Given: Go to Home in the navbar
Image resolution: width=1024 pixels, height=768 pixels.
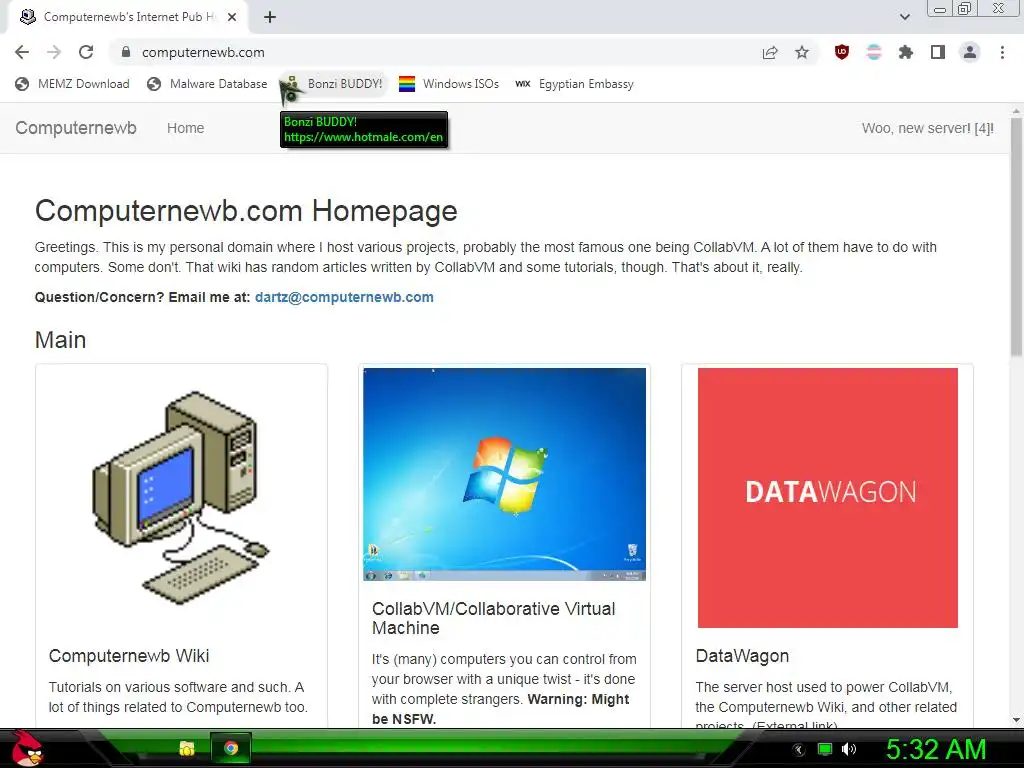Looking at the screenshot, I should pyautogui.click(x=185, y=128).
